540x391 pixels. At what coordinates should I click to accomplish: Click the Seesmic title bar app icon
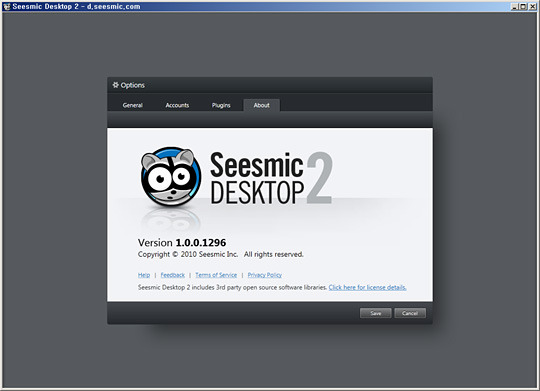(7, 6)
